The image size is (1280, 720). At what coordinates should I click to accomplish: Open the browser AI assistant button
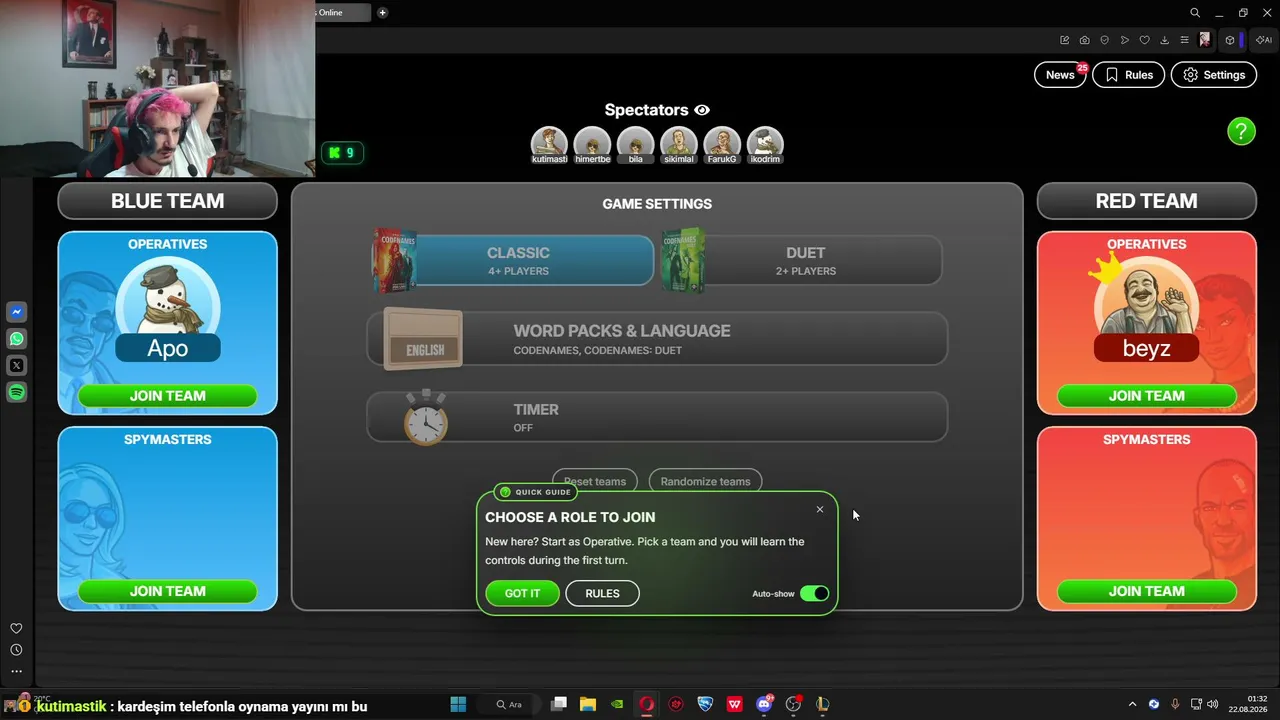click(x=1264, y=40)
